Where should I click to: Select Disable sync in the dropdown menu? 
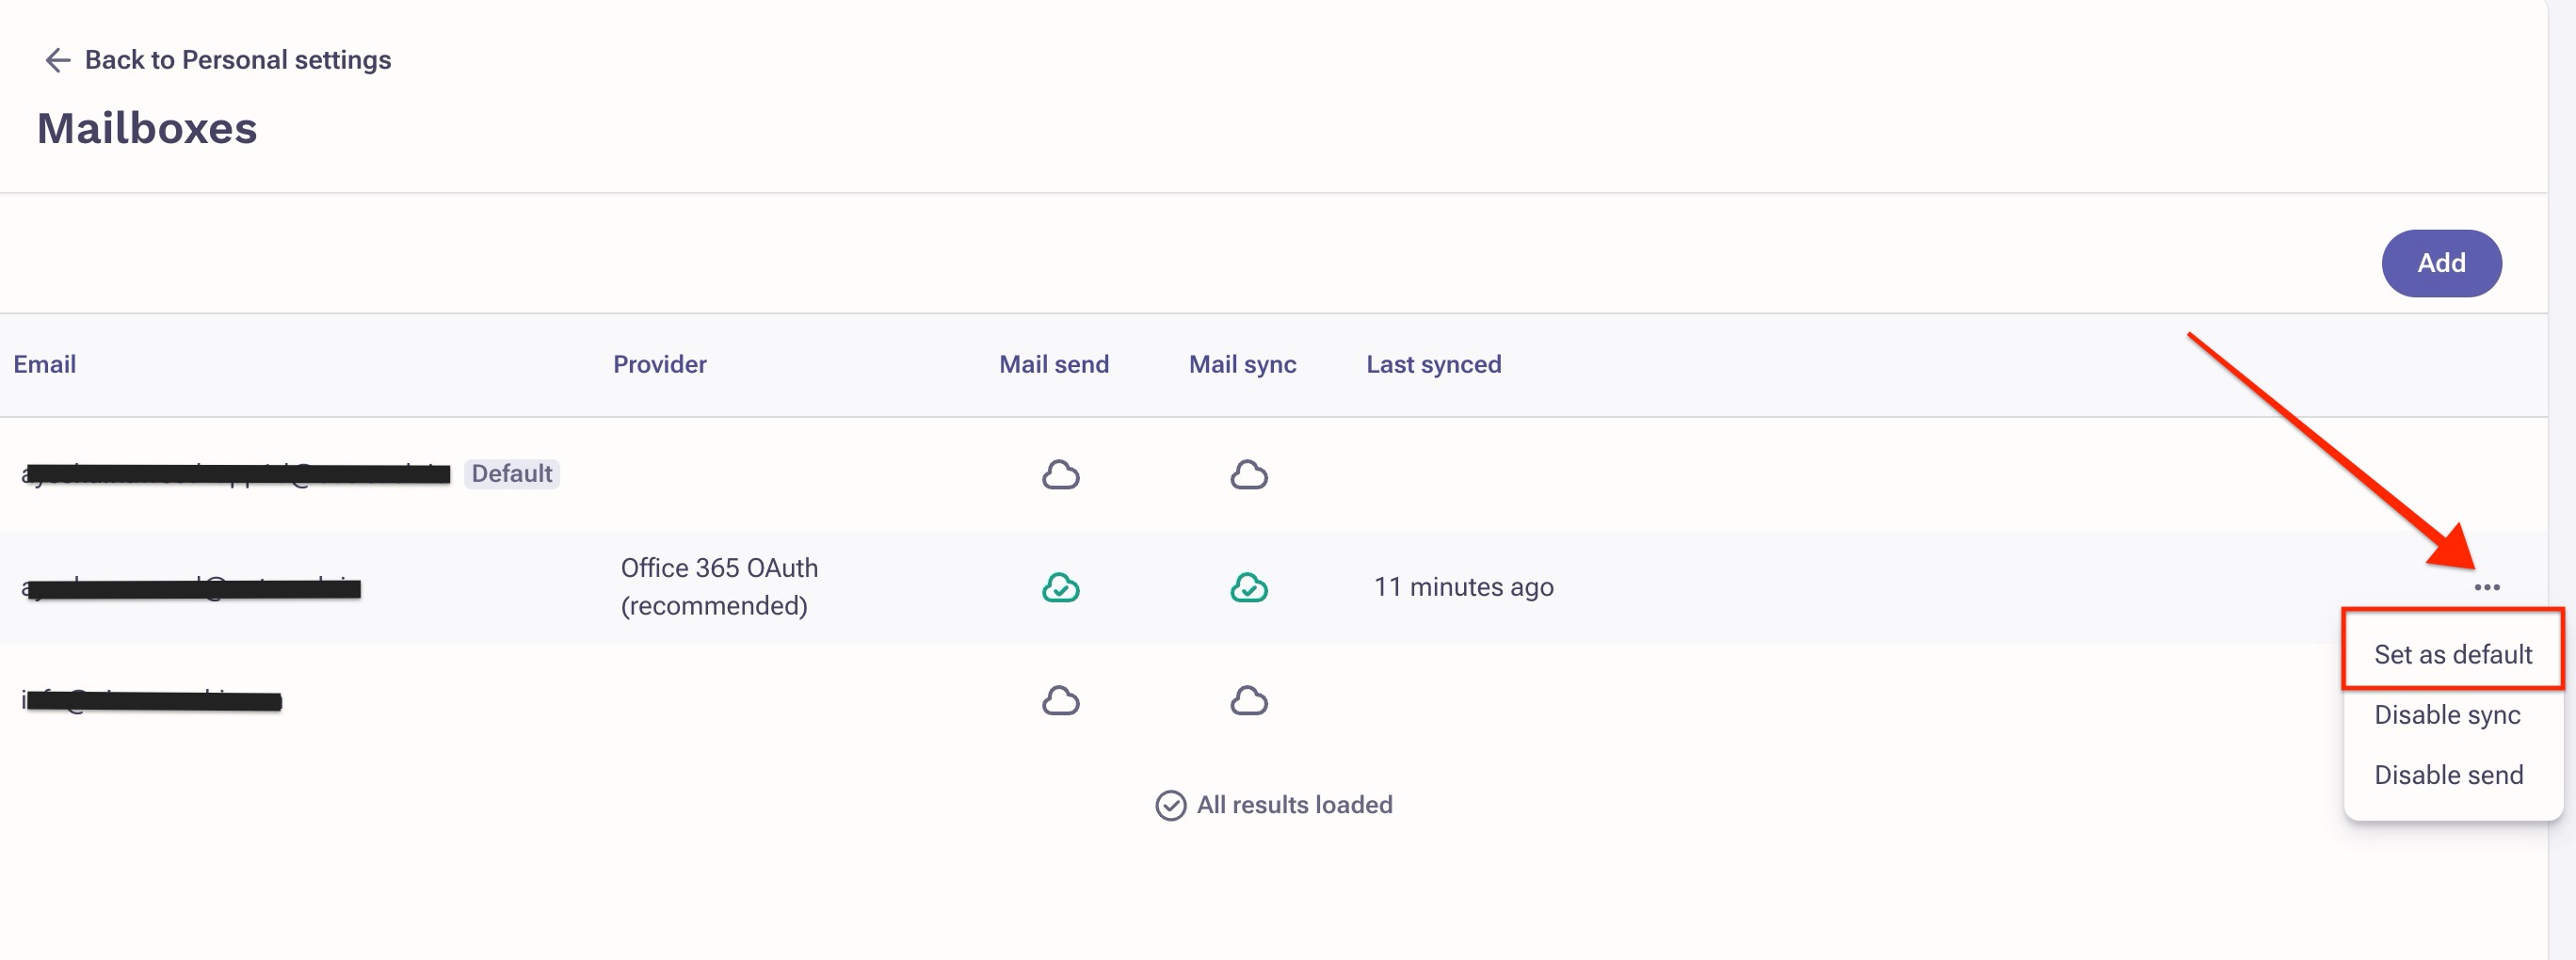point(2447,714)
